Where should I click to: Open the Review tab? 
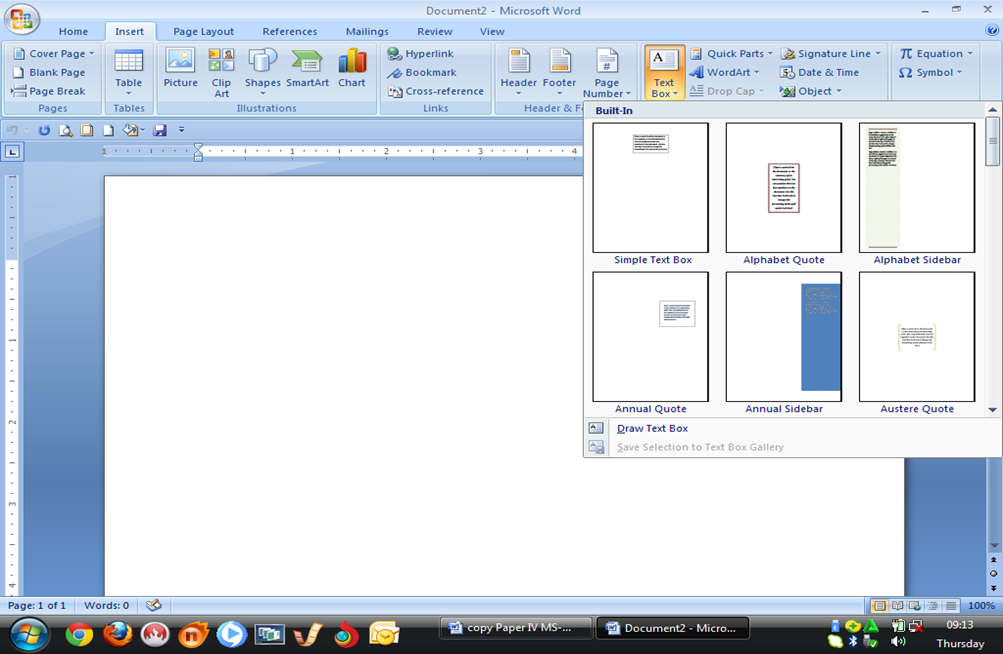pyautogui.click(x=435, y=31)
